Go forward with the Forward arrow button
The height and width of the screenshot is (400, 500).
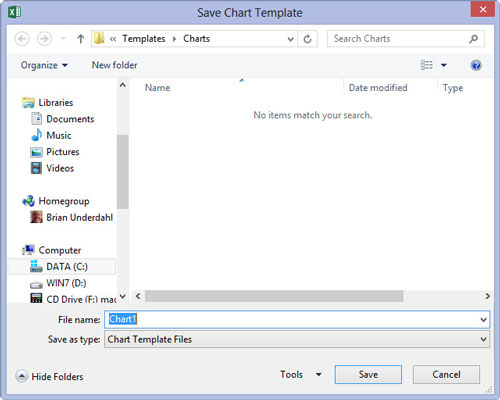[44, 39]
